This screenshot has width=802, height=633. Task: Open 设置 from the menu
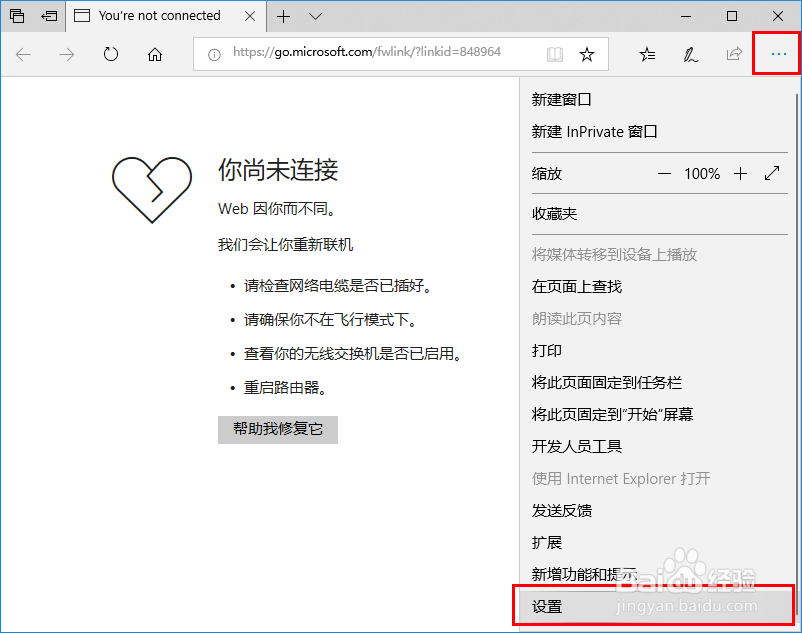tap(547, 606)
